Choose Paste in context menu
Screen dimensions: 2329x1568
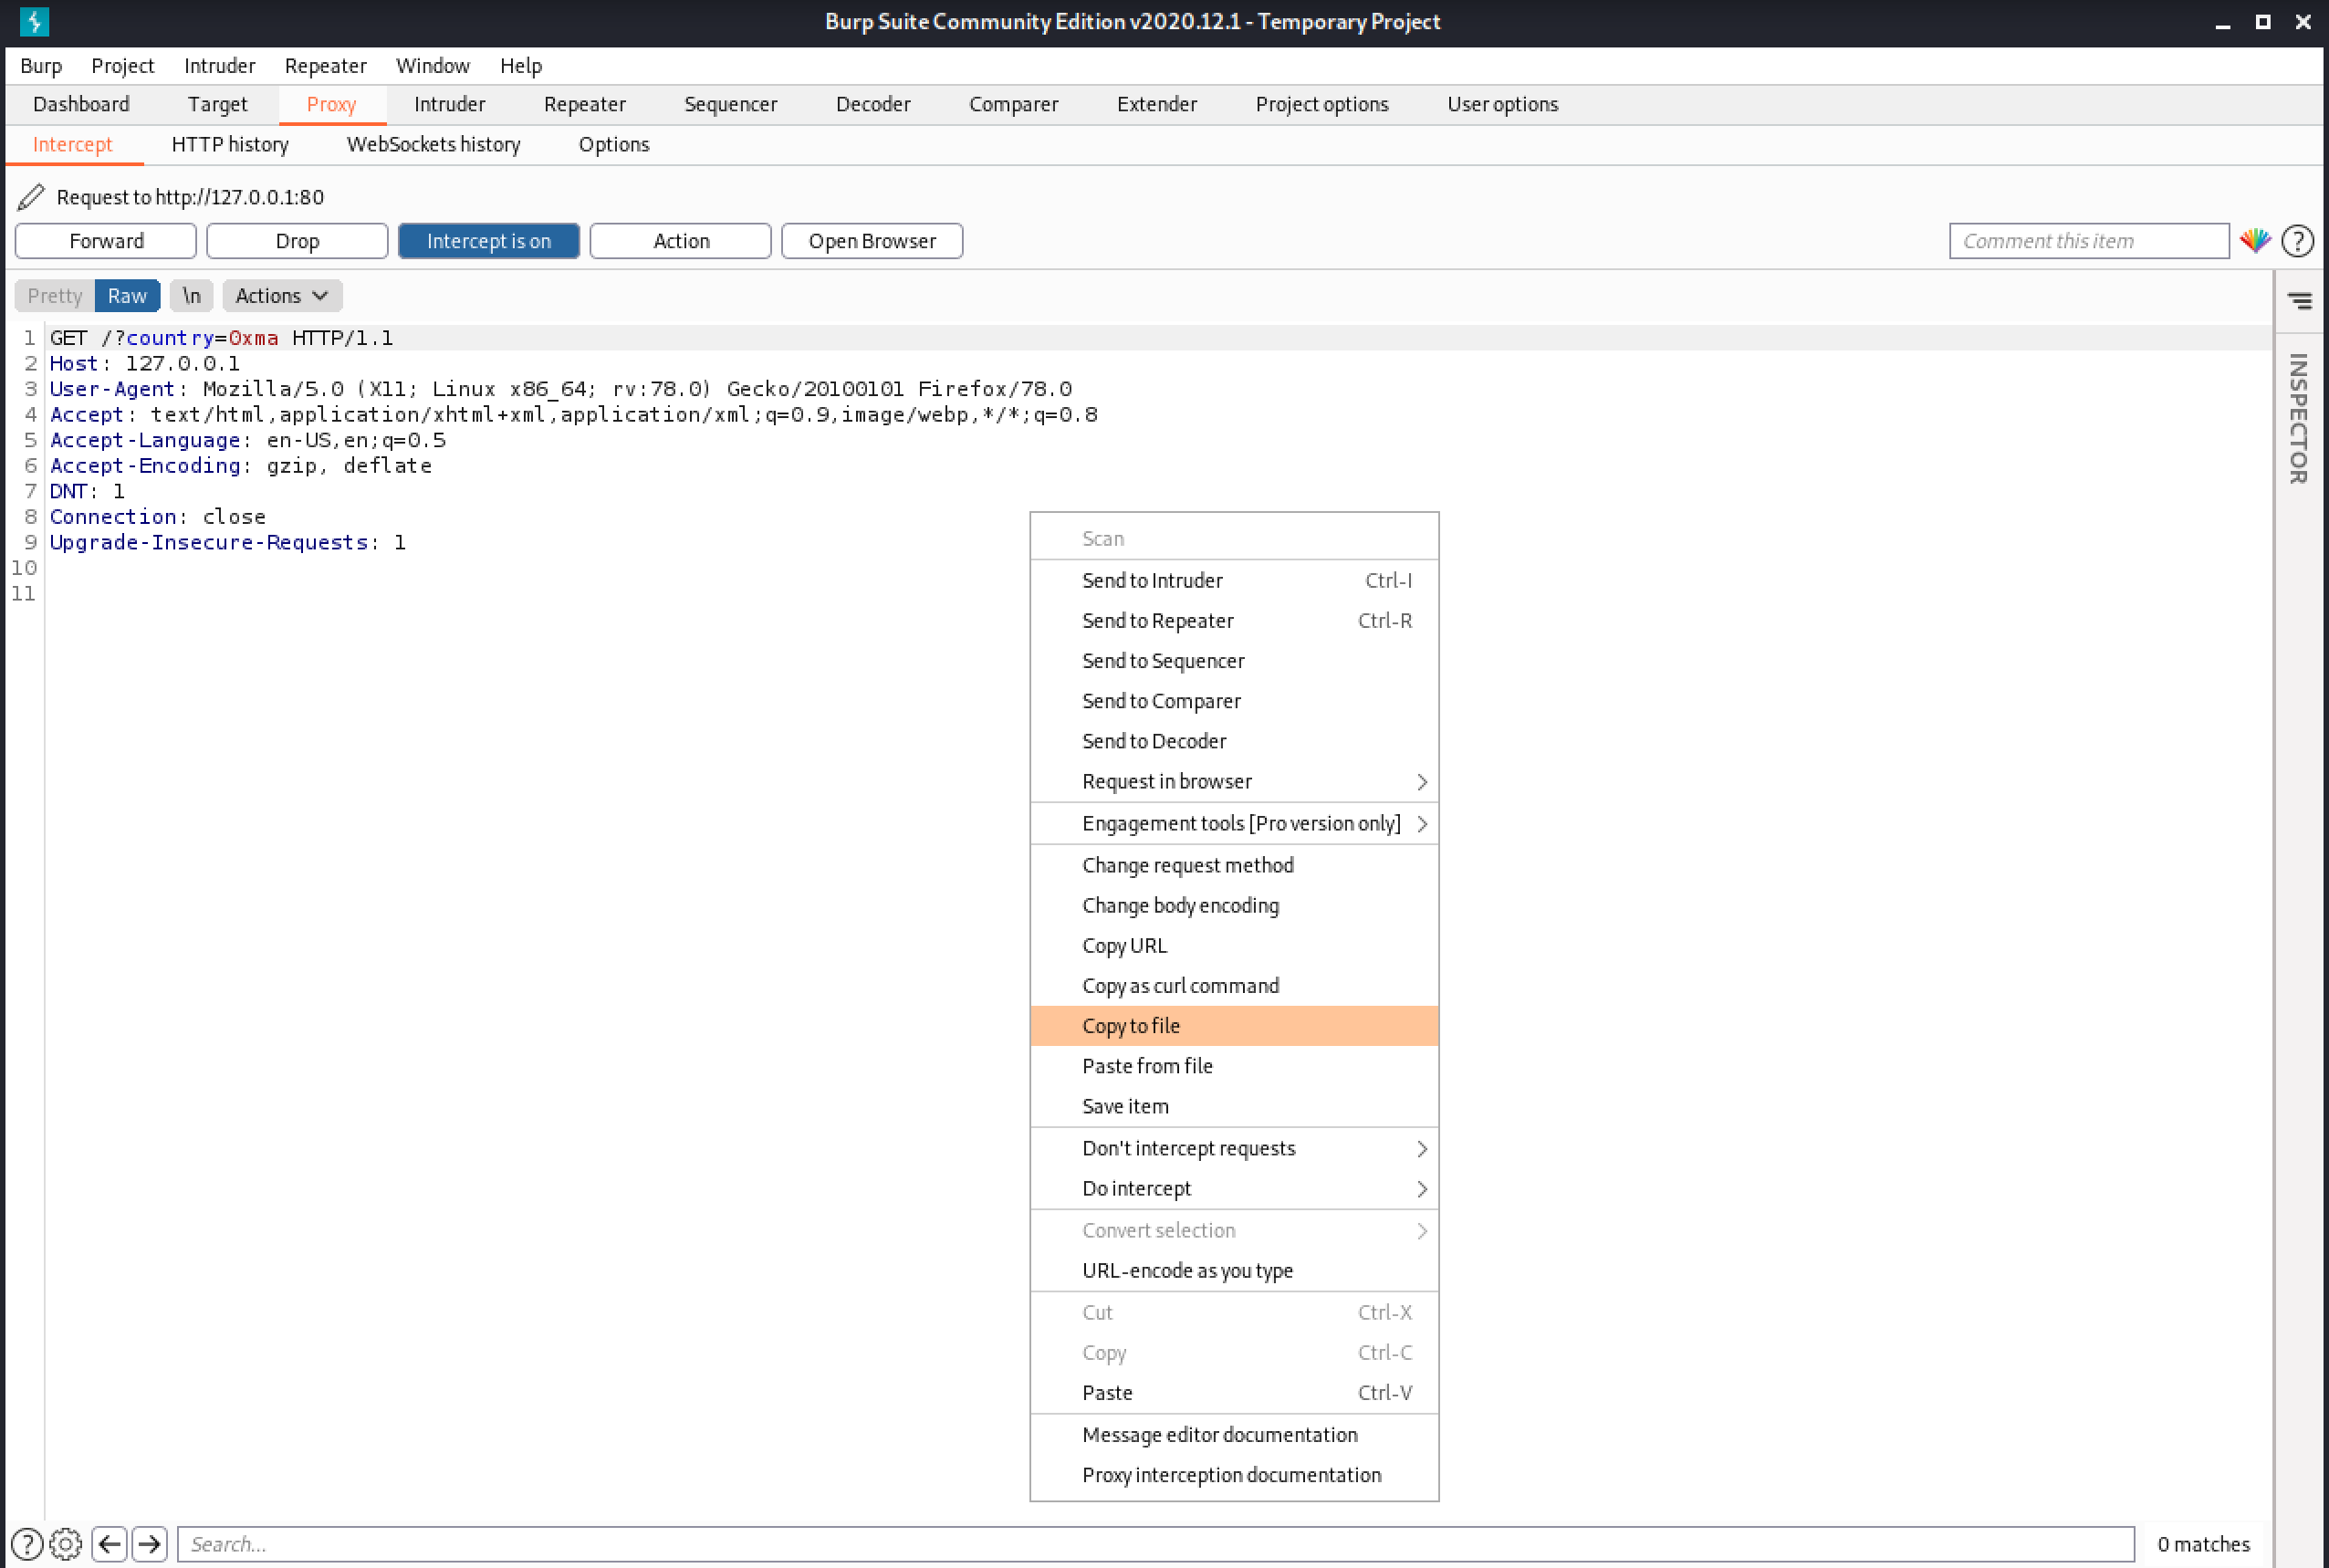[x=1234, y=1392]
